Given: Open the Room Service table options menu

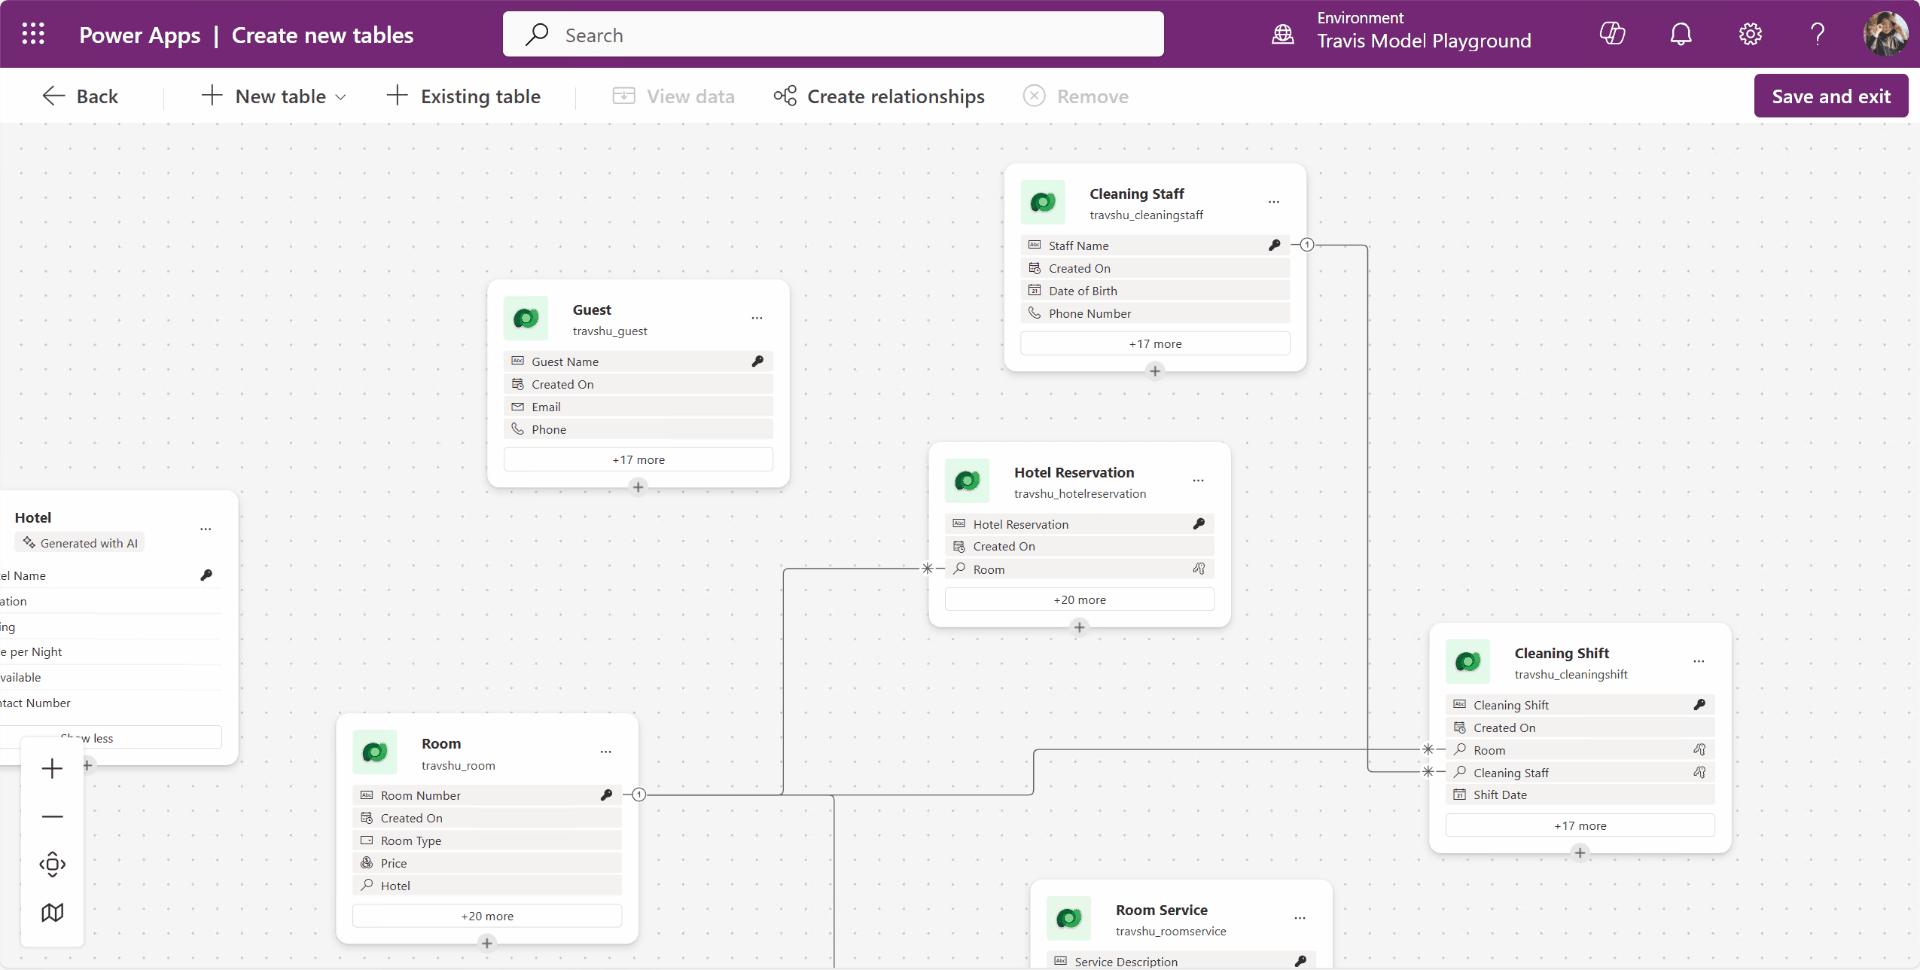Looking at the screenshot, I should [x=1301, y=918].
